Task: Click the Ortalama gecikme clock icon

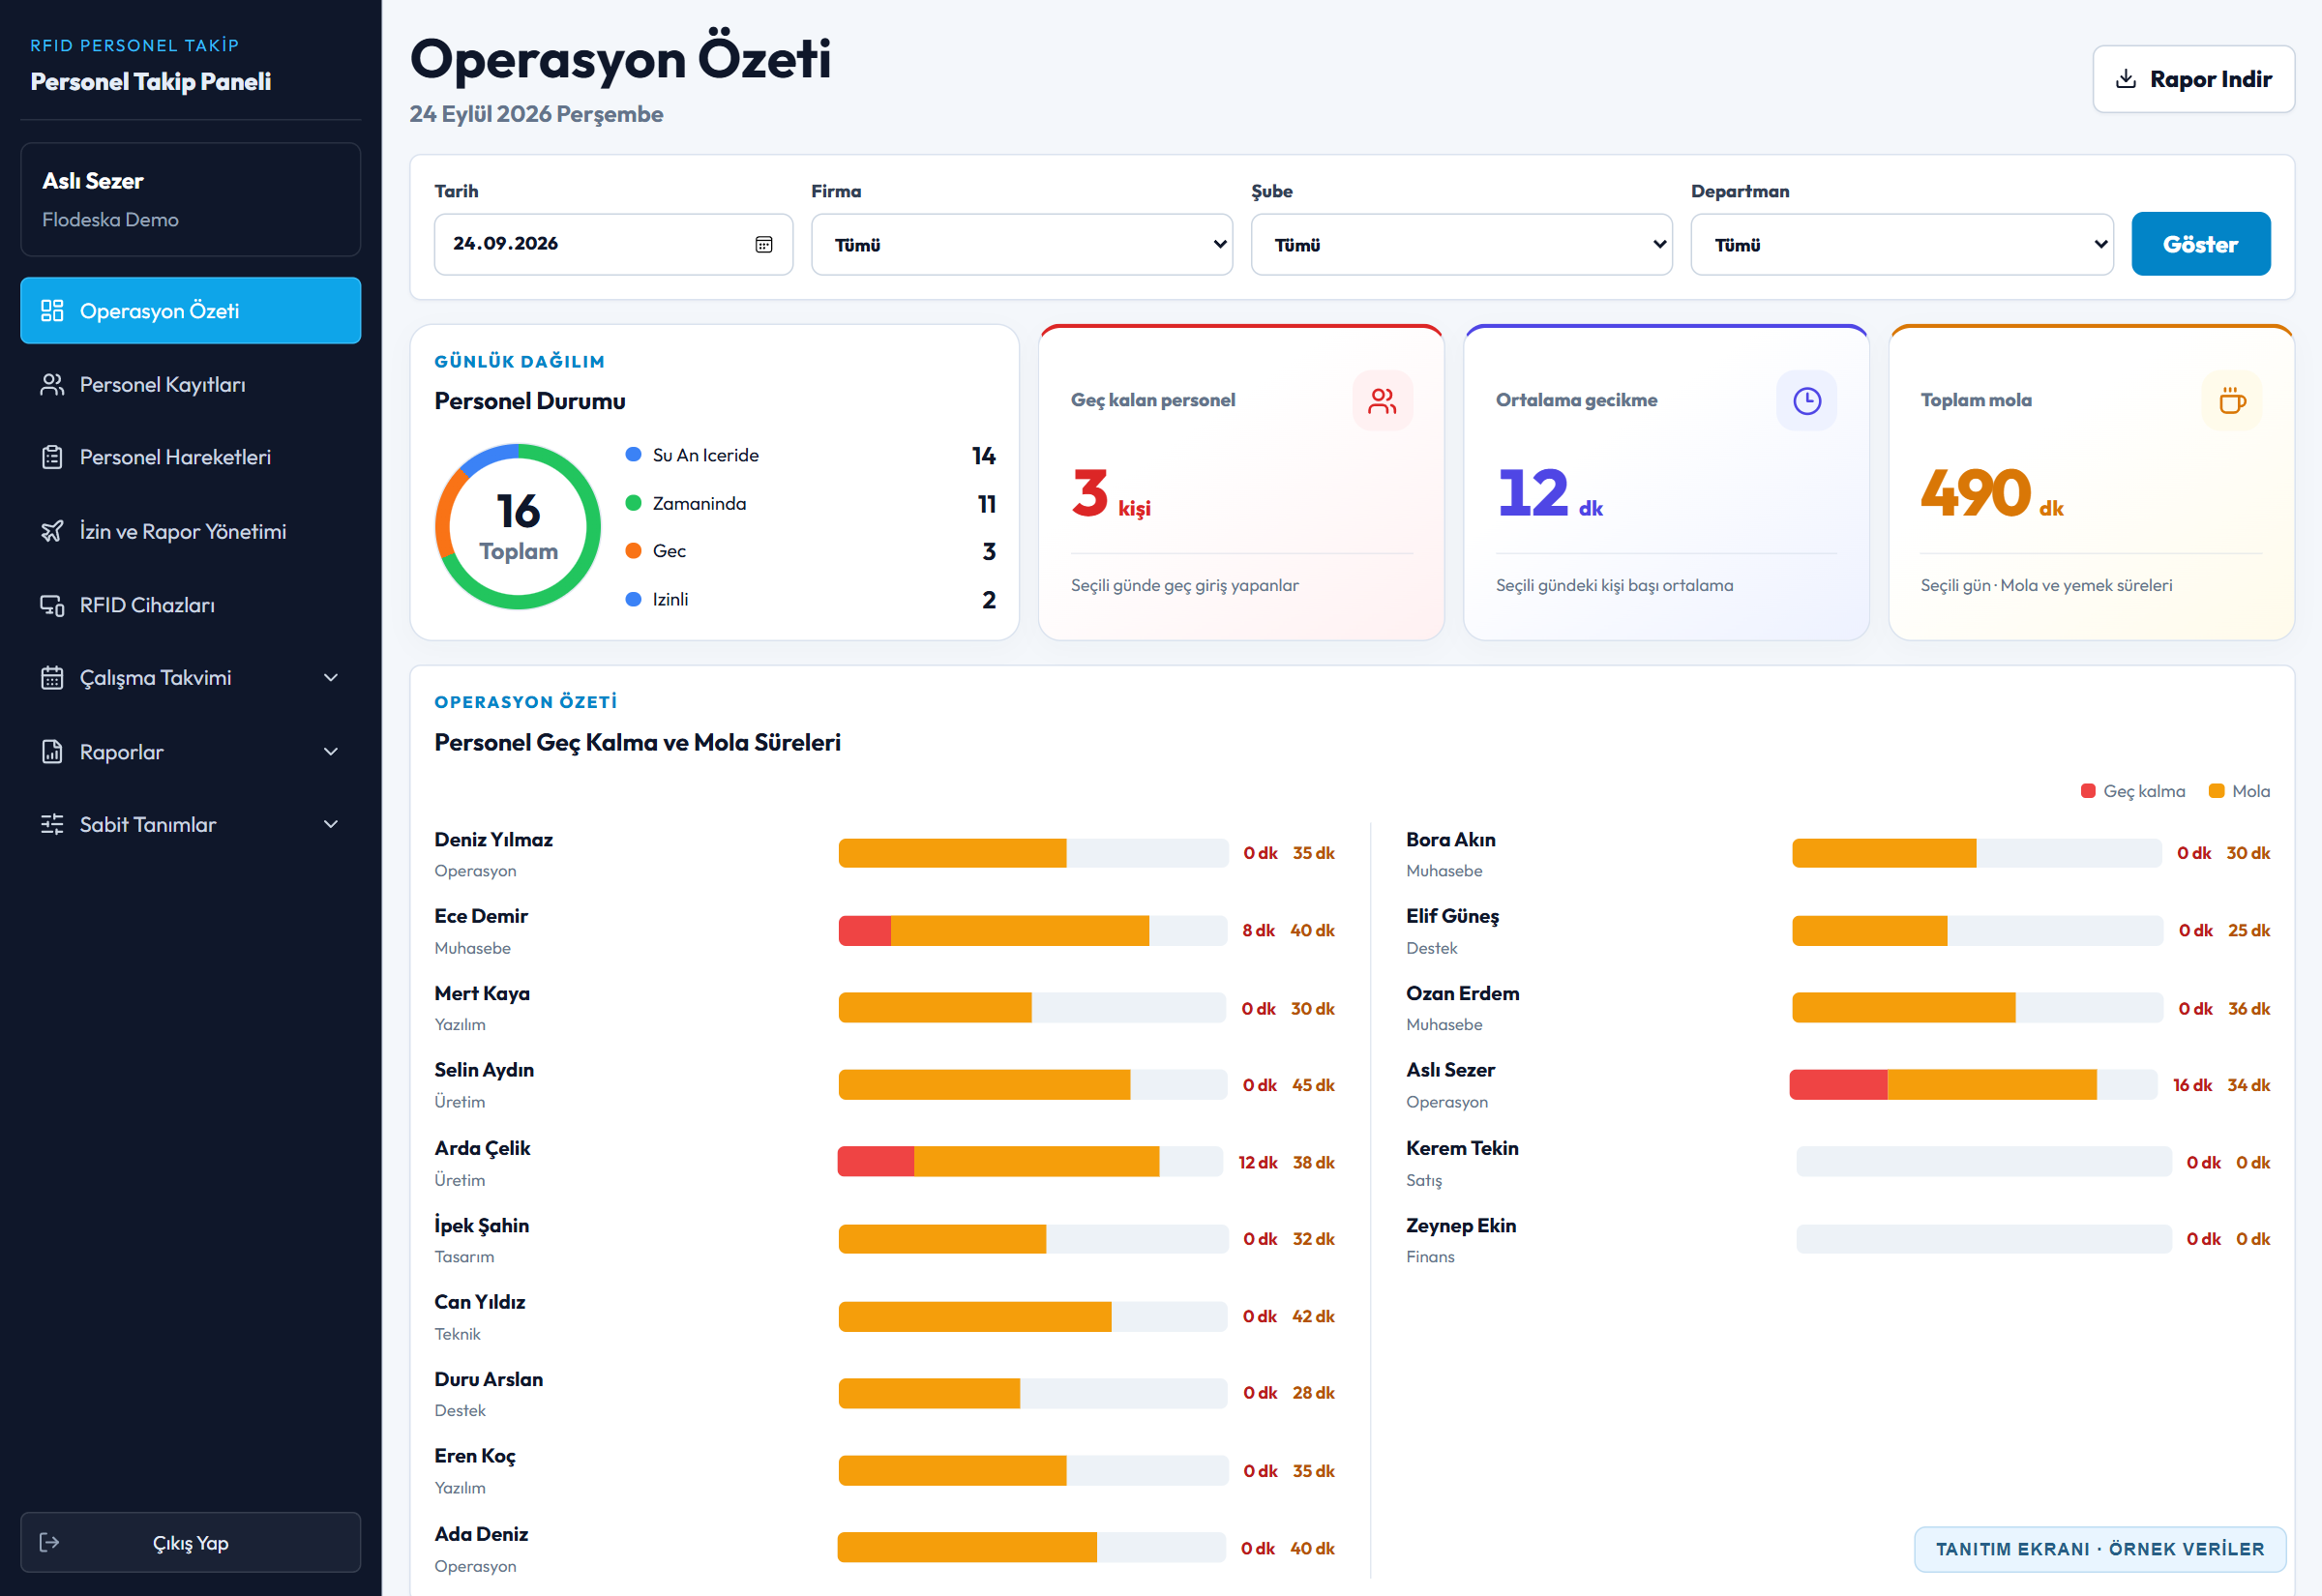Action: (x=1806, y=401)
